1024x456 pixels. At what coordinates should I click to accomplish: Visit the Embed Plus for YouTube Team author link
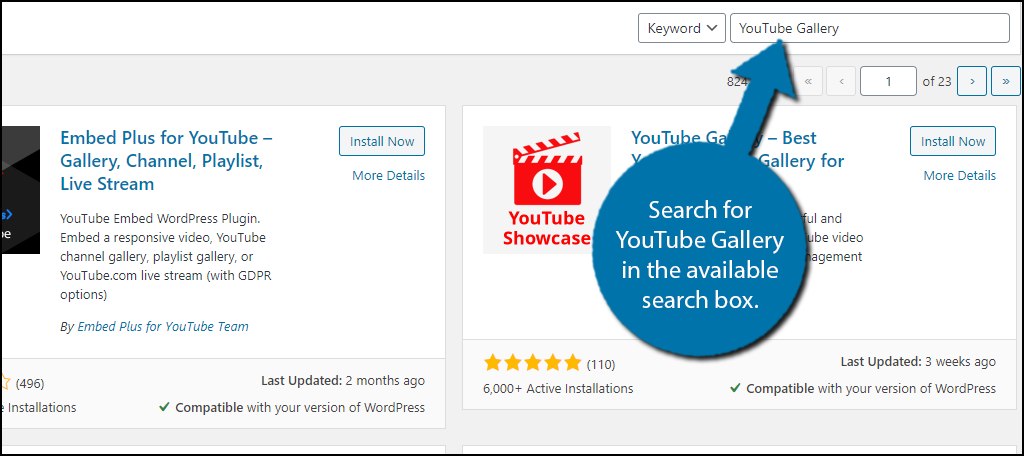tap(163, 326)
